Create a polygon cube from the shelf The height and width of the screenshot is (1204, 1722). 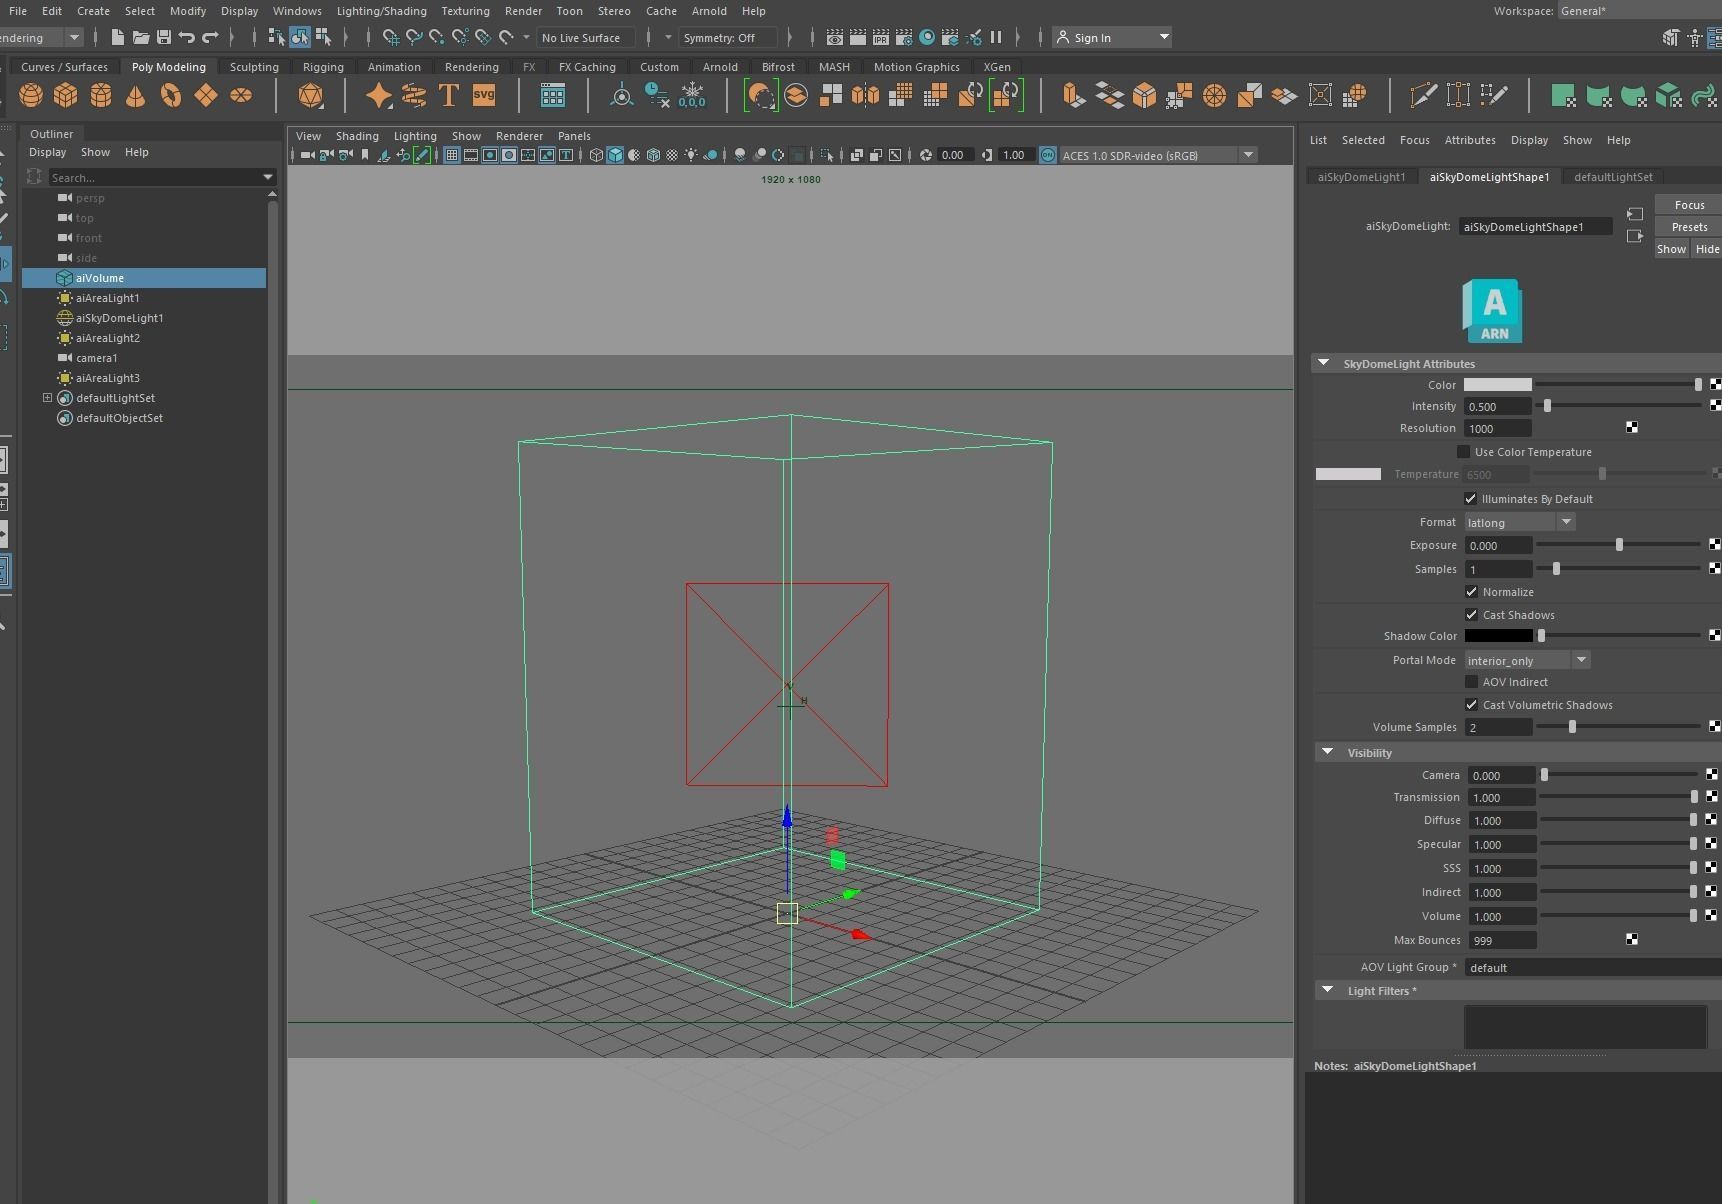pos(66,95)
